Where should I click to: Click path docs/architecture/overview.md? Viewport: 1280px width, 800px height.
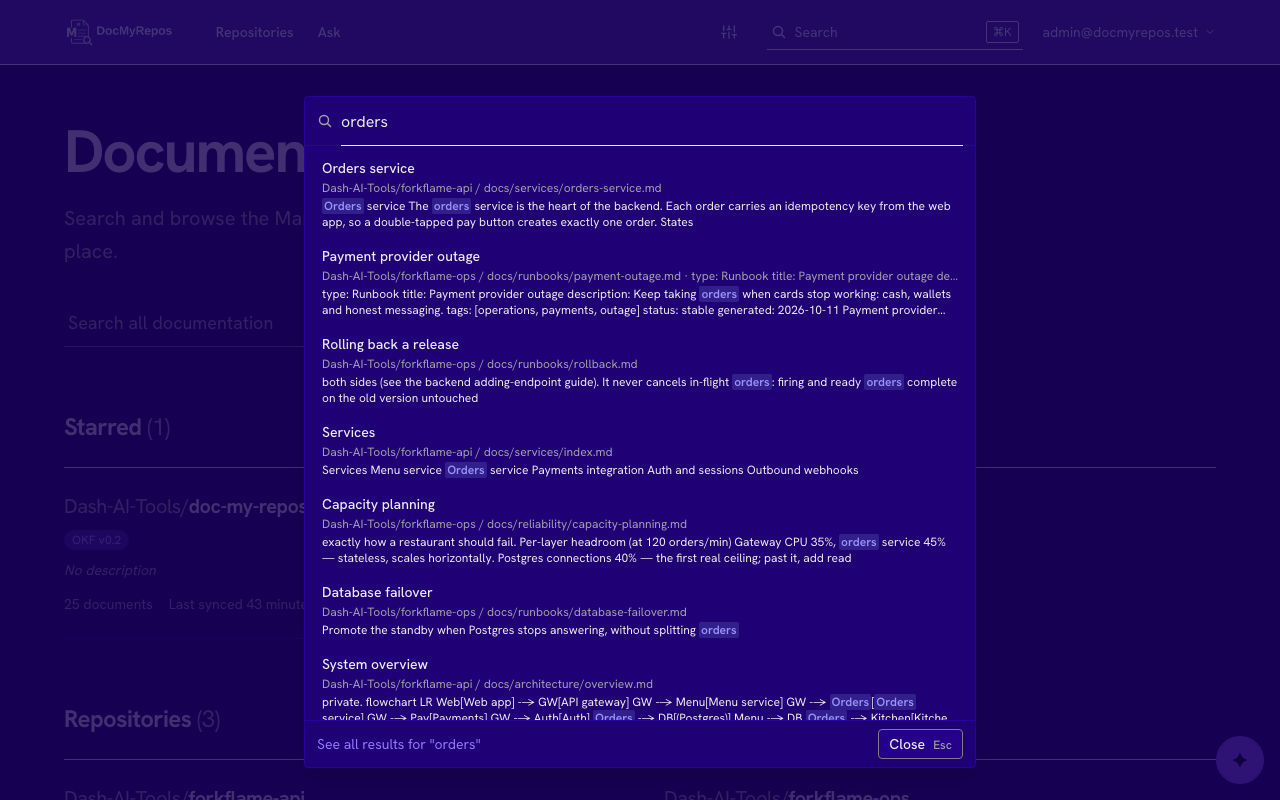point(568,684)
